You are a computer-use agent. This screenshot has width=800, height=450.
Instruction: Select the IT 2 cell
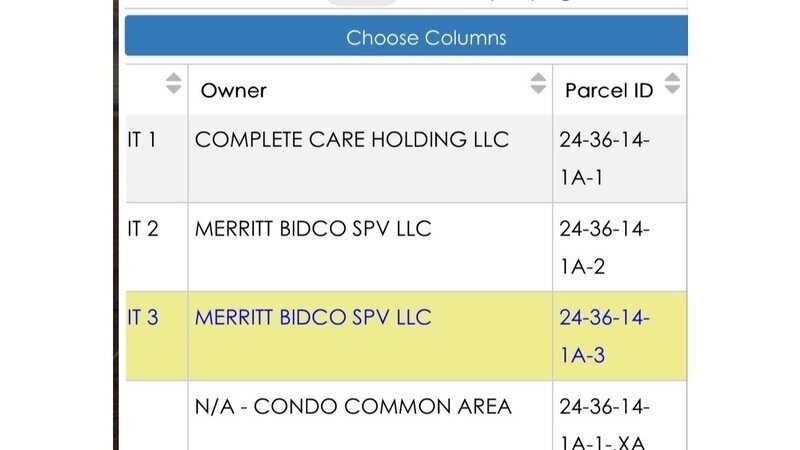143,229
